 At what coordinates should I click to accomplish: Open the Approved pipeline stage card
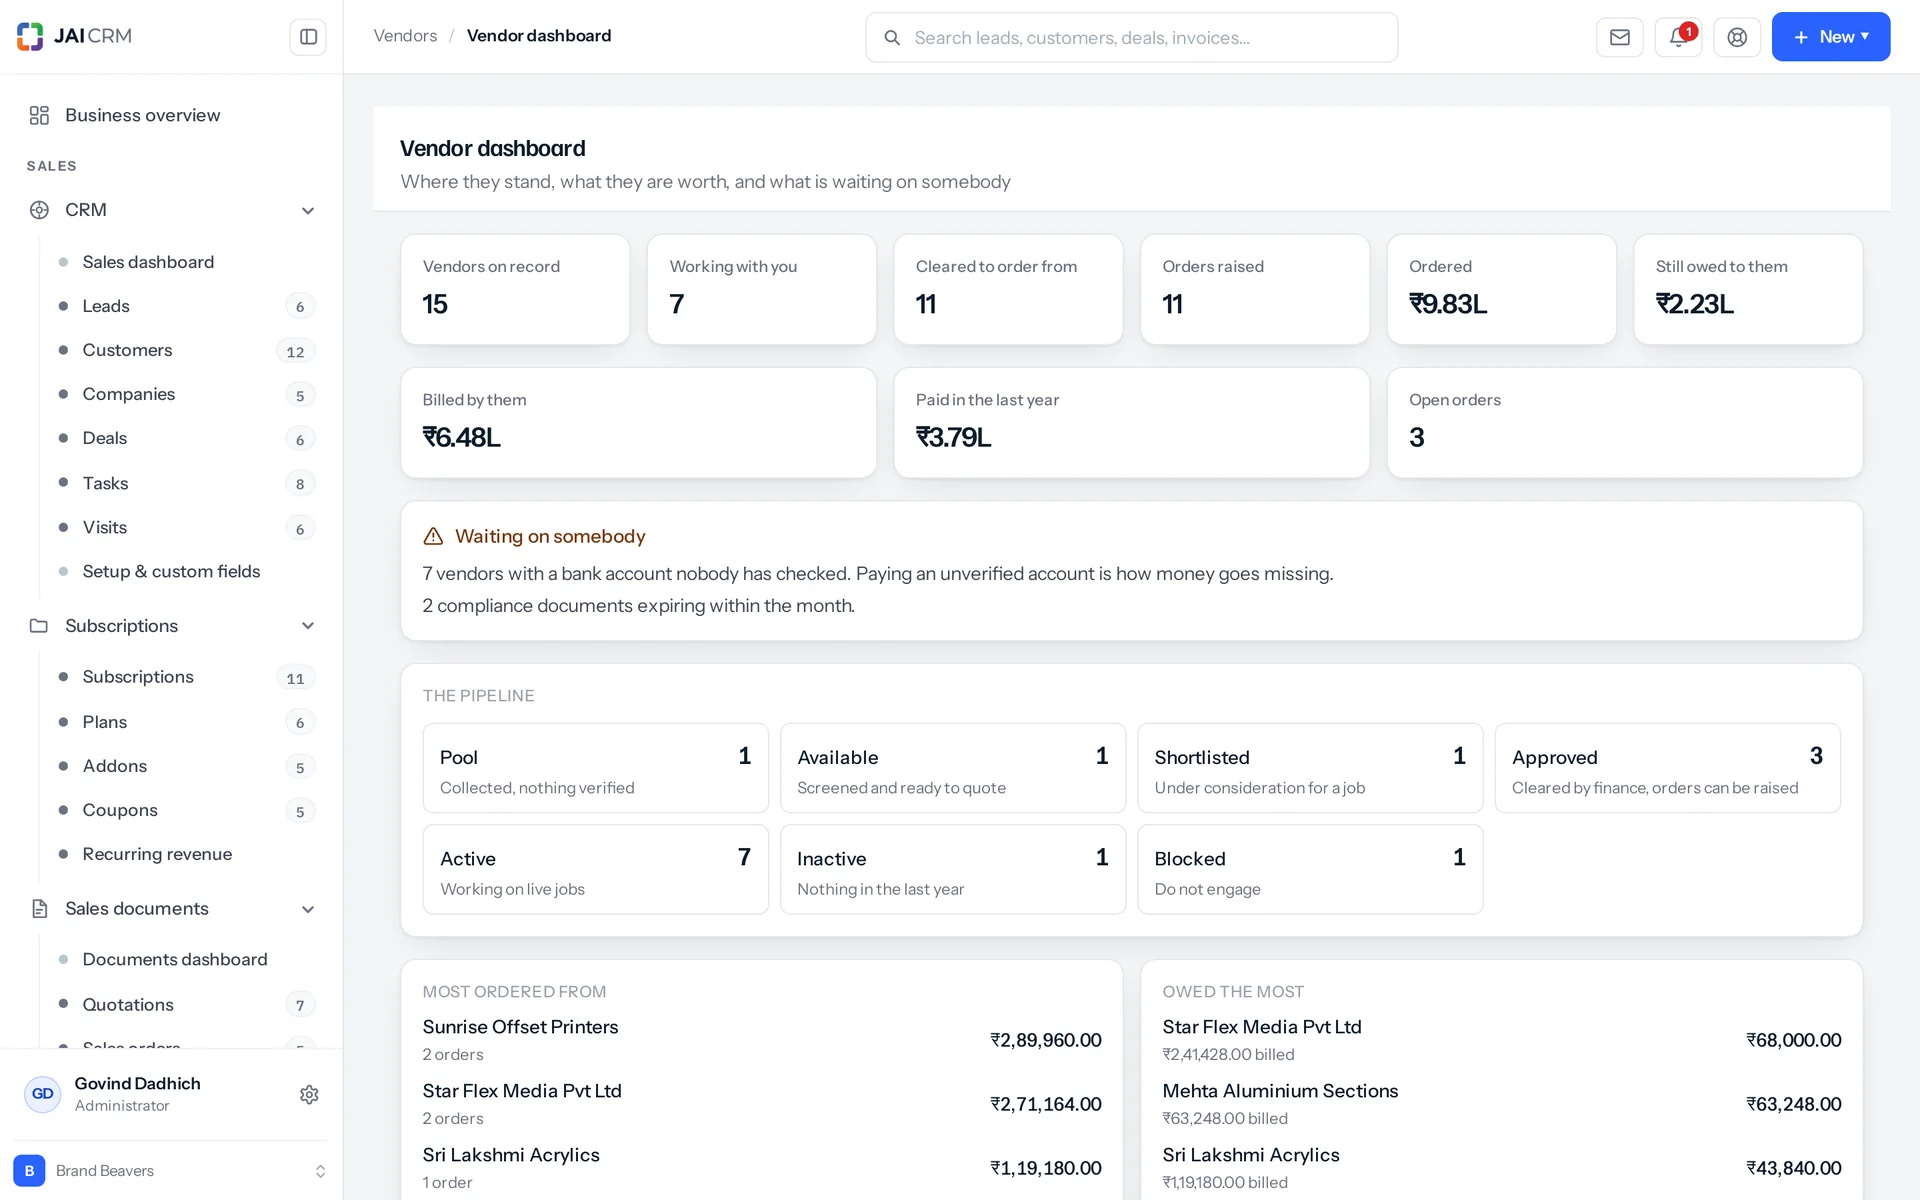point(1667,768)
